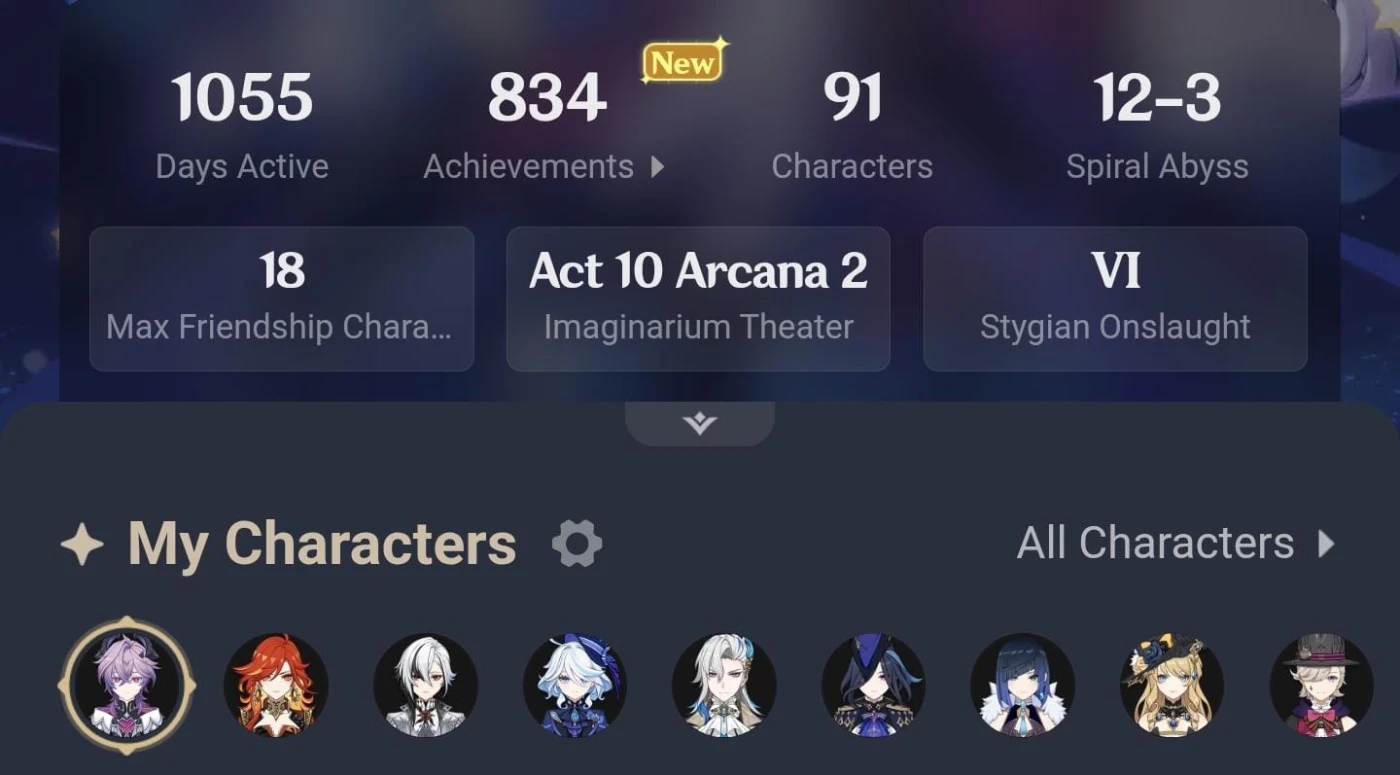View Spiral Abyss 12-3 record
1400x775 pixels.
(1157, 125)
